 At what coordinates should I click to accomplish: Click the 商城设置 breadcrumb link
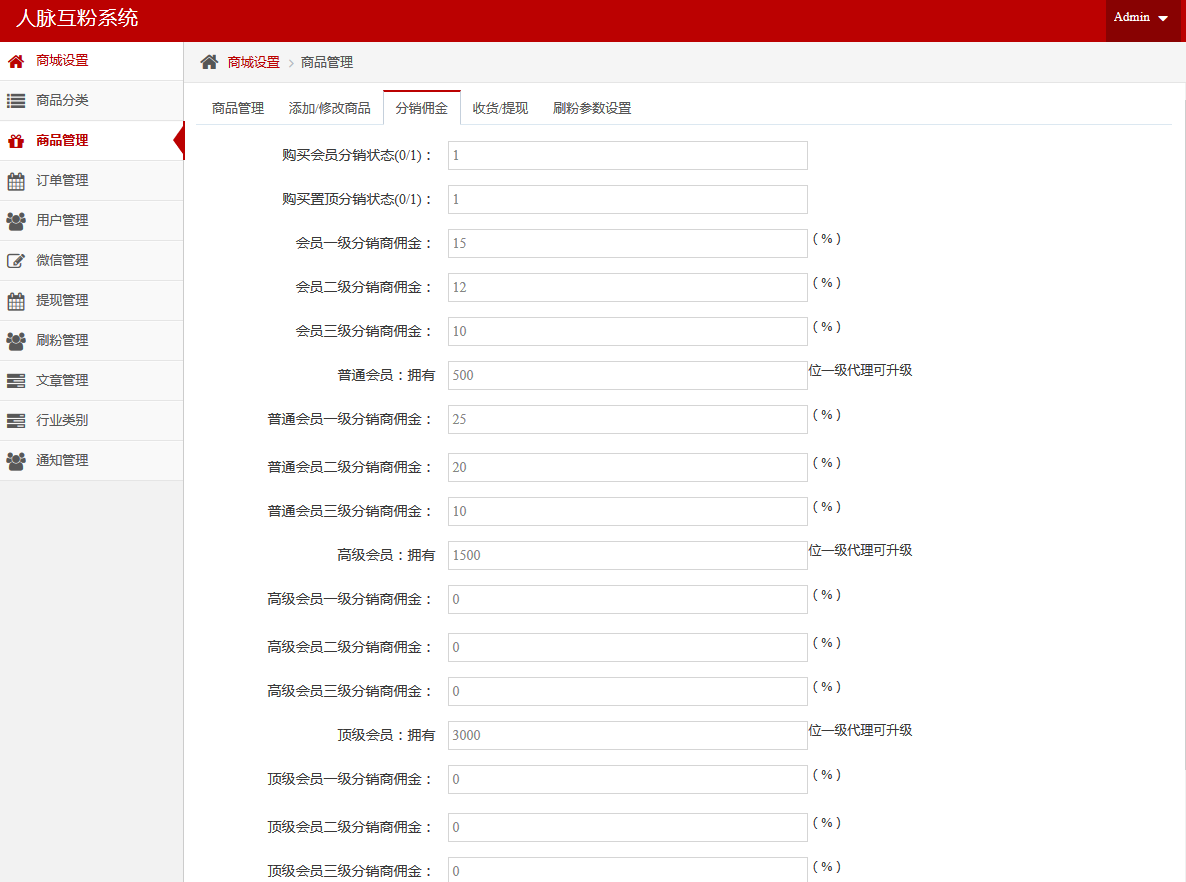point(254,62)
